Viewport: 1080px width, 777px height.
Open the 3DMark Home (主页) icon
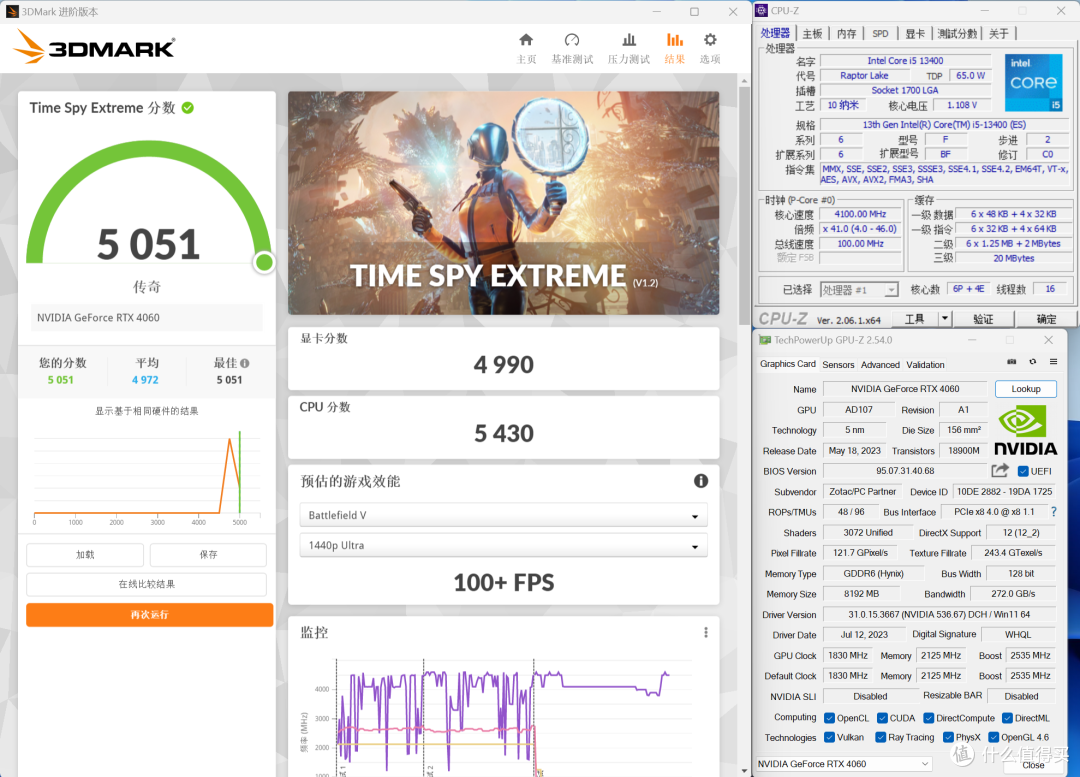(x=526, y=40)
